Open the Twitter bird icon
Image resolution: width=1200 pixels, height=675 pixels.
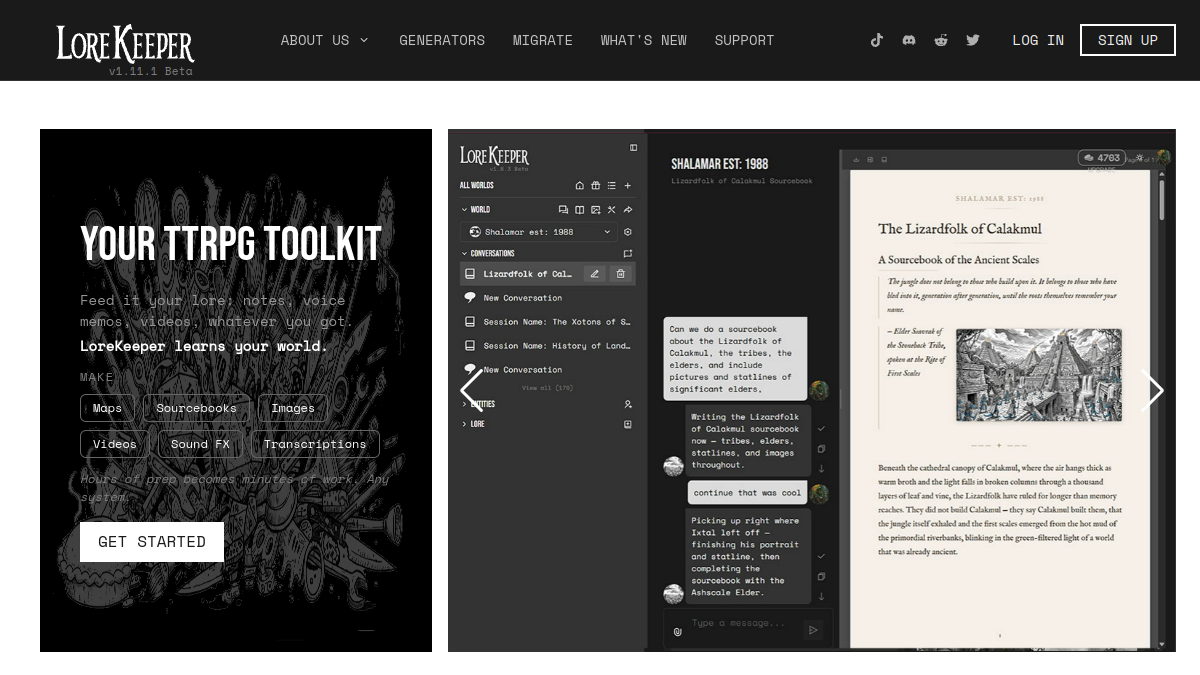(973, 40)
